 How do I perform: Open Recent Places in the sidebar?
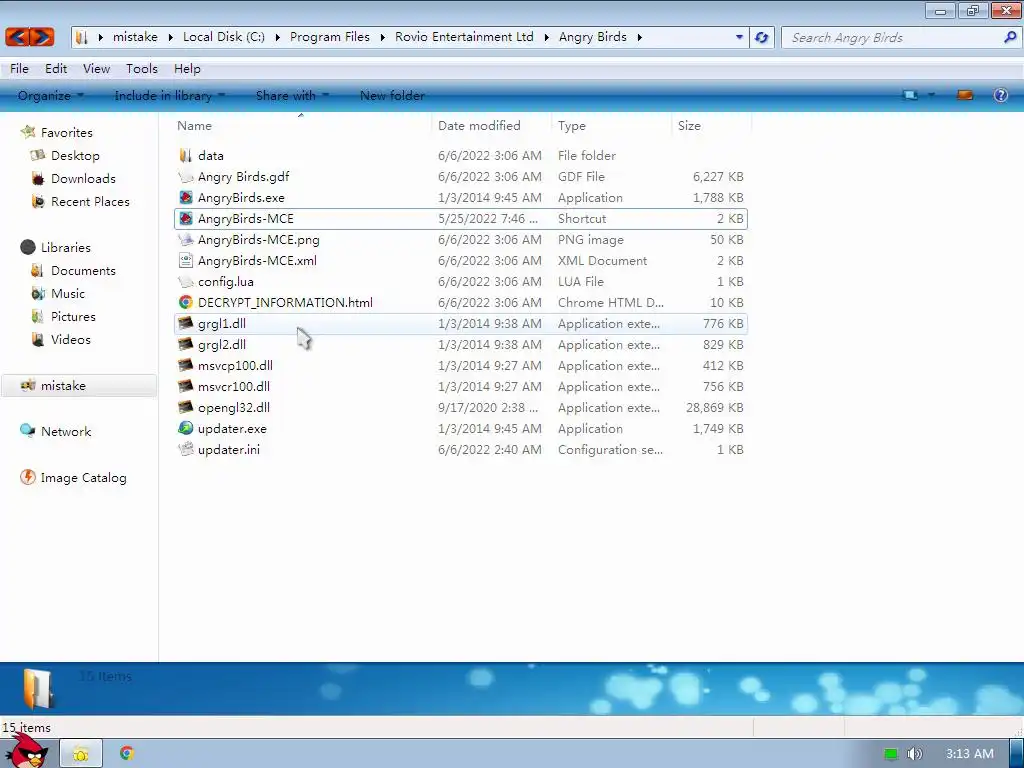point(90,201)
